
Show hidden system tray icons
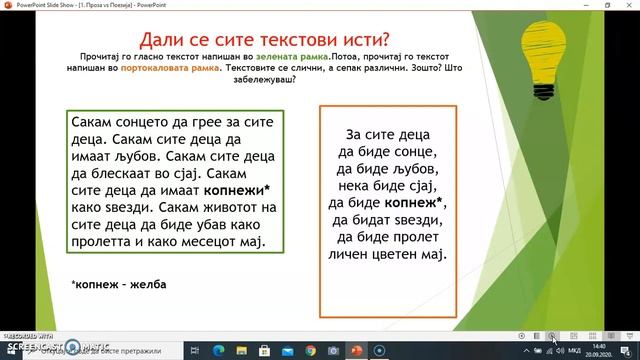pos(527,351)
